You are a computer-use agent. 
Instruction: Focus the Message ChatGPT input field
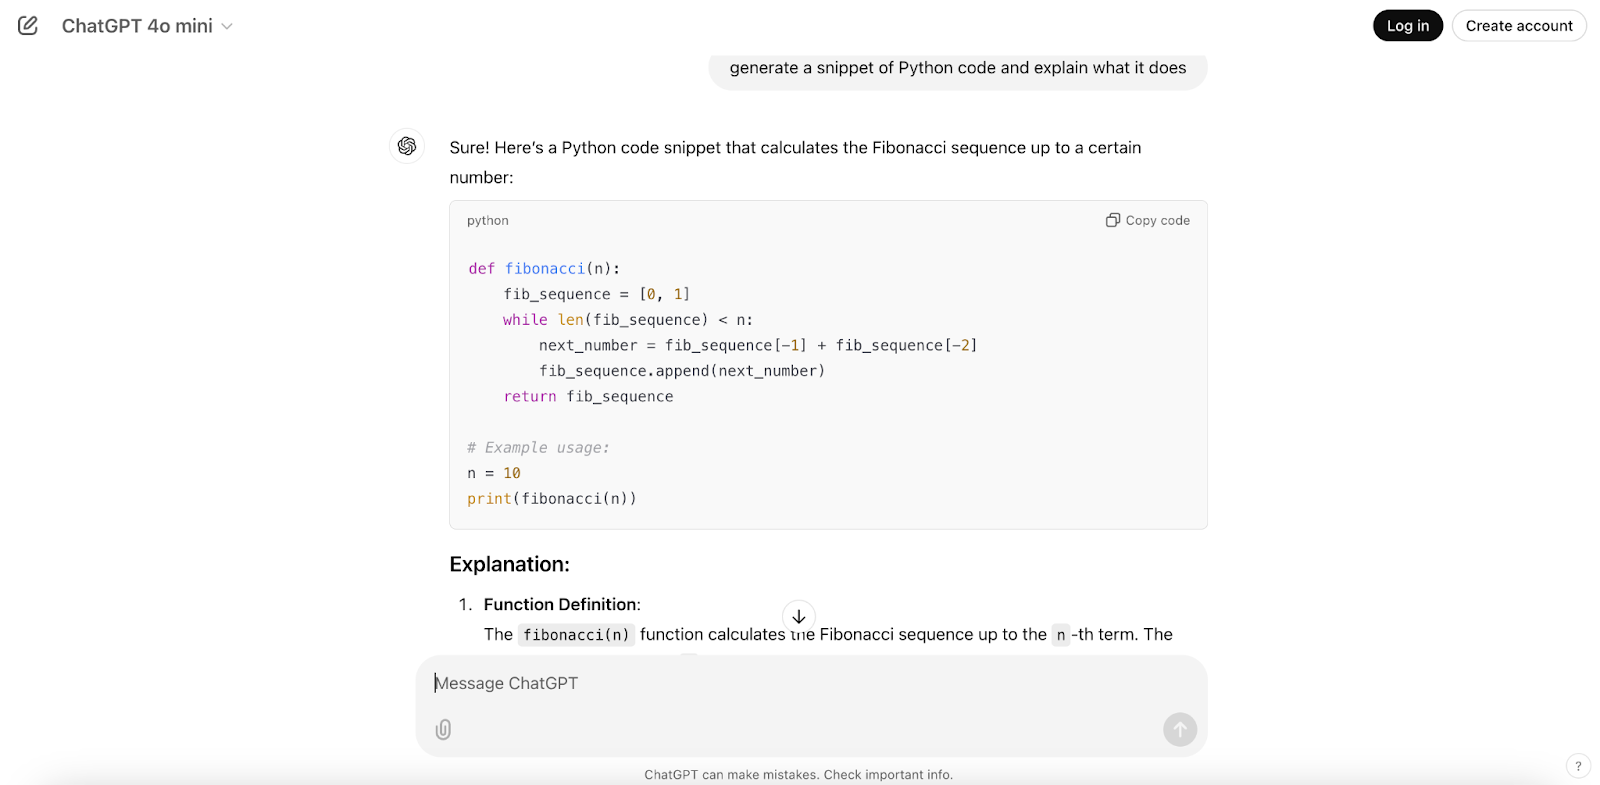[x=811, y=683]
